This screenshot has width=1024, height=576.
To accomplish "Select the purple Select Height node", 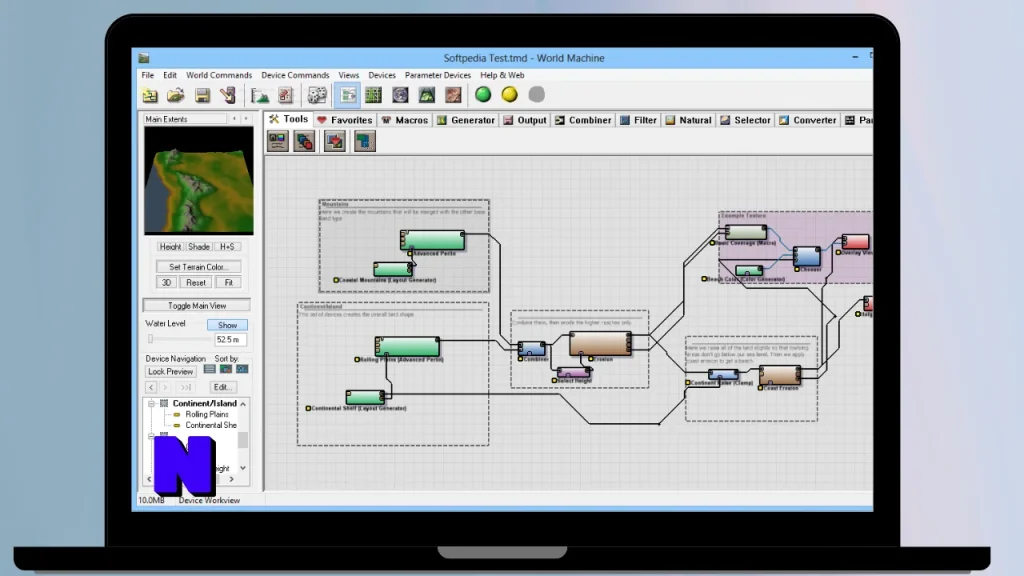I will [x=573, y=373].
